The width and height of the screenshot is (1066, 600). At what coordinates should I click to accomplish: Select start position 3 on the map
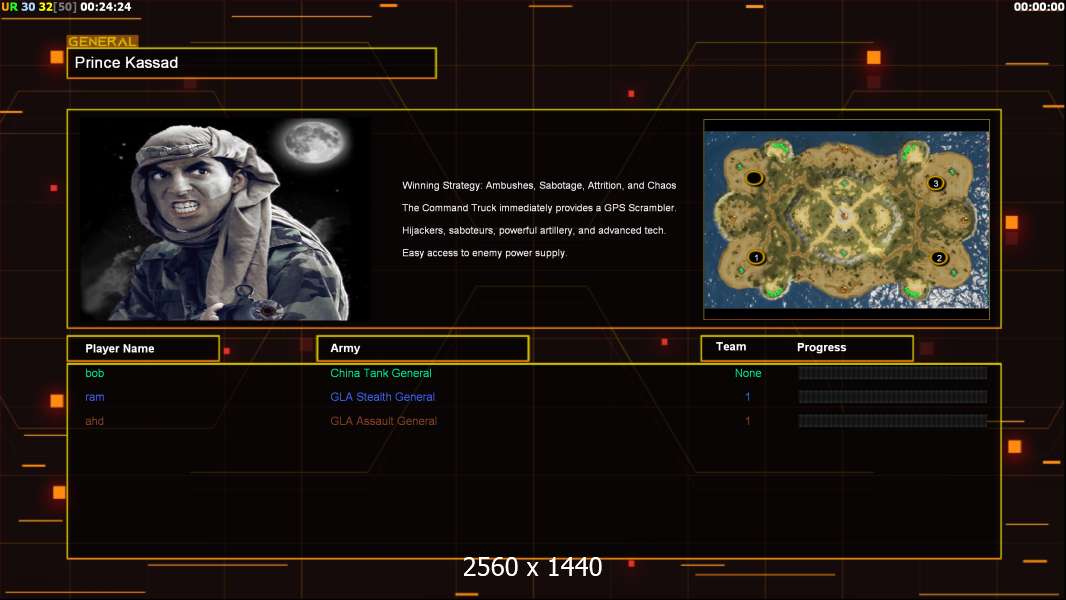[935, 183]
